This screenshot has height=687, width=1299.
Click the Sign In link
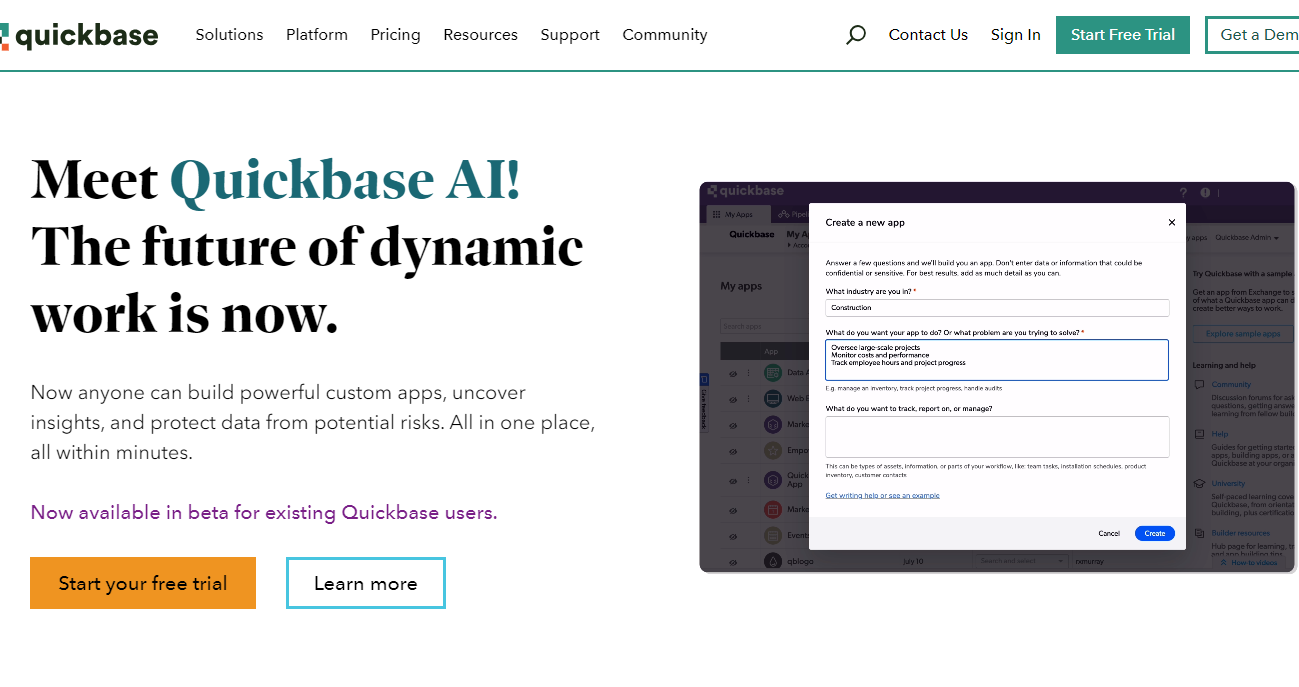(x=1015, y=35)
